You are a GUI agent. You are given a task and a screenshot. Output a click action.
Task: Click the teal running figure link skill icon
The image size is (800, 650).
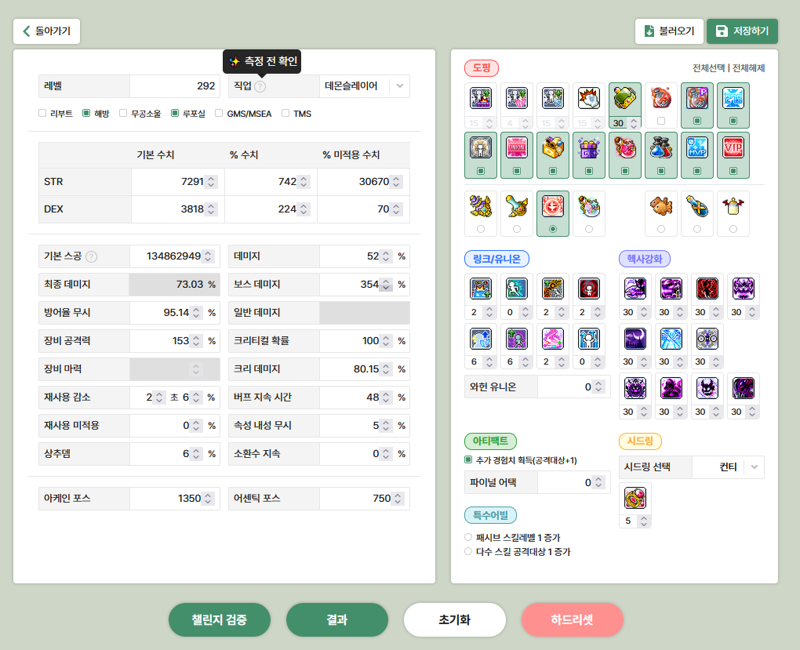pyautogui.click(x=516, y=289)
